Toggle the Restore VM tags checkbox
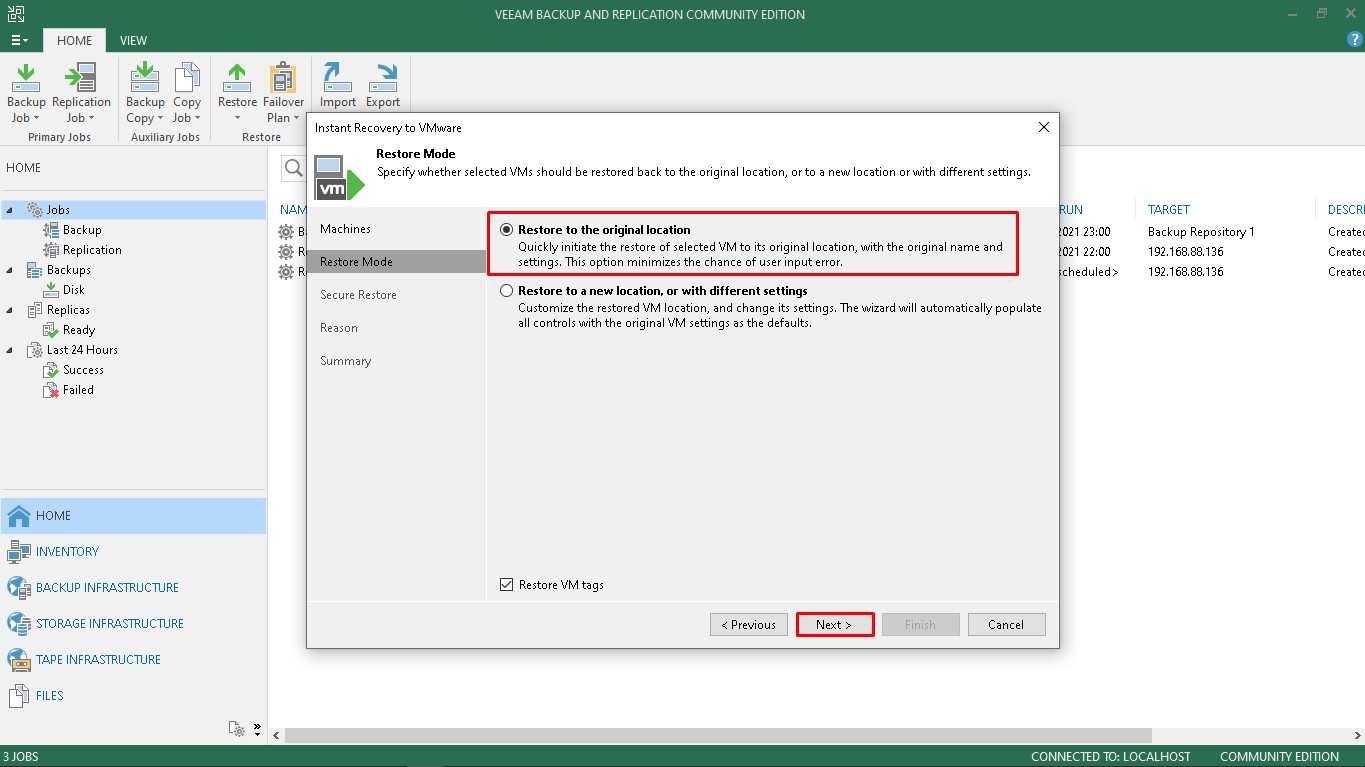Image resolution: width=1365 pixels, height=767 pixels. point(506,585)
